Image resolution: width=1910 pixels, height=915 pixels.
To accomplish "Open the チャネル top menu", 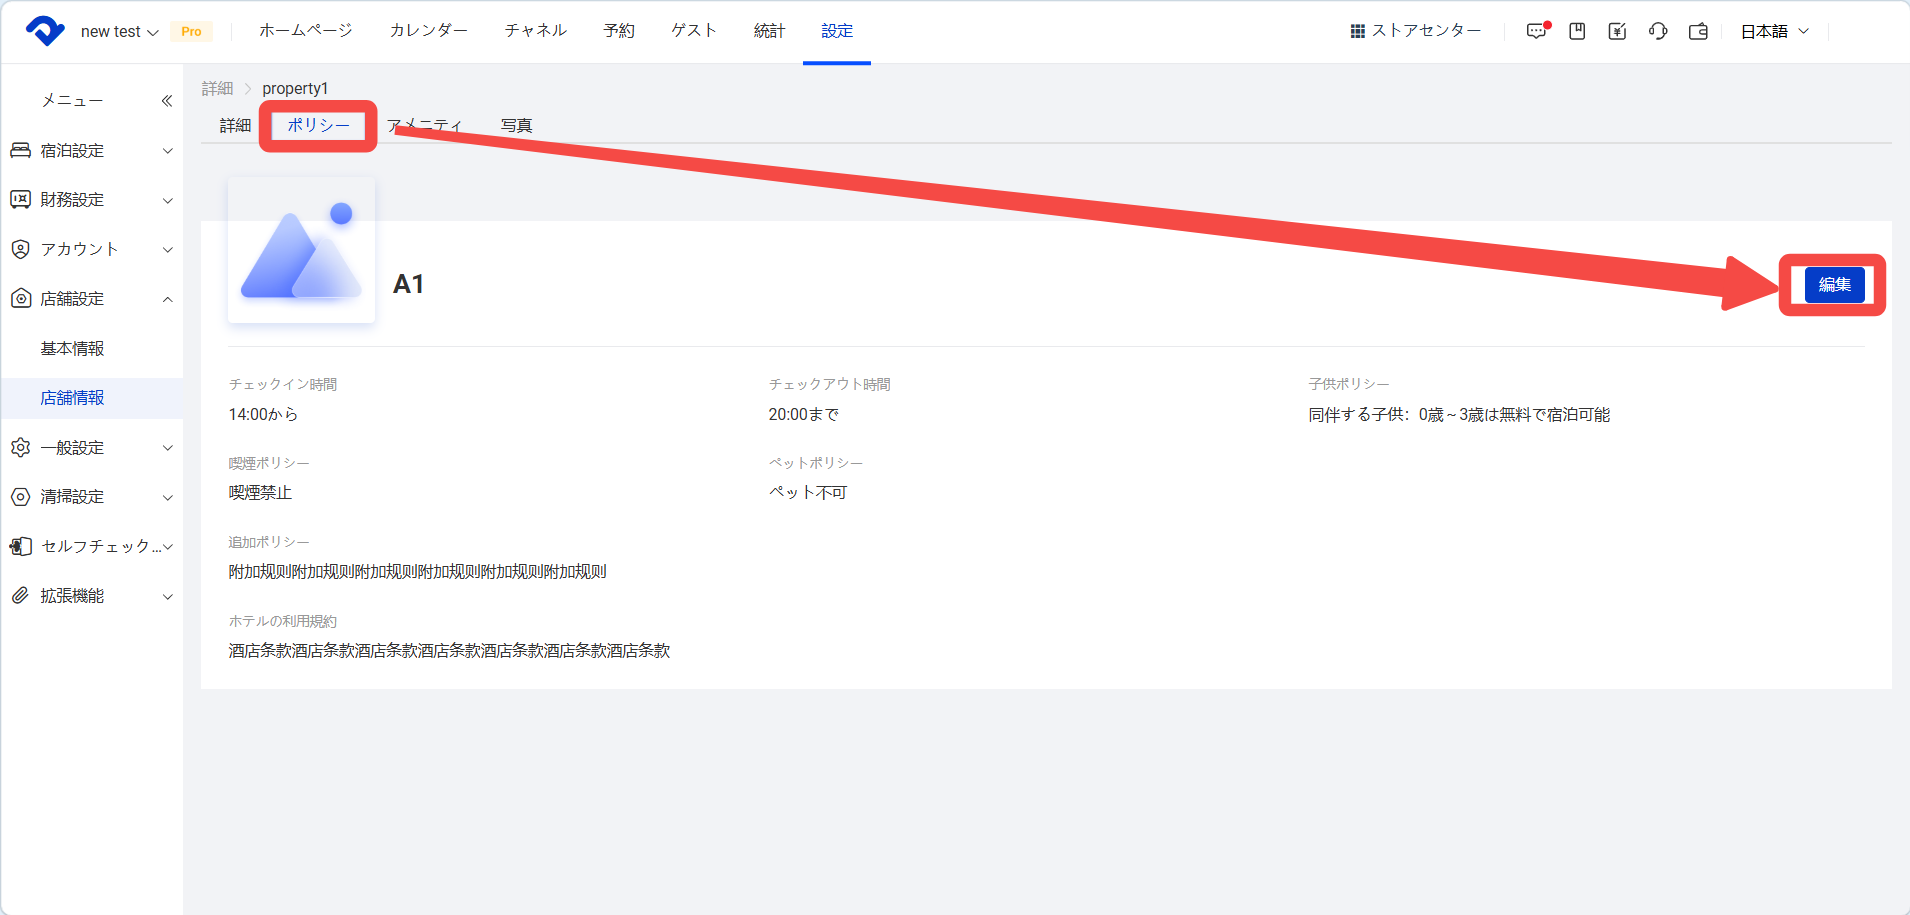I will [x=536, y=31].
